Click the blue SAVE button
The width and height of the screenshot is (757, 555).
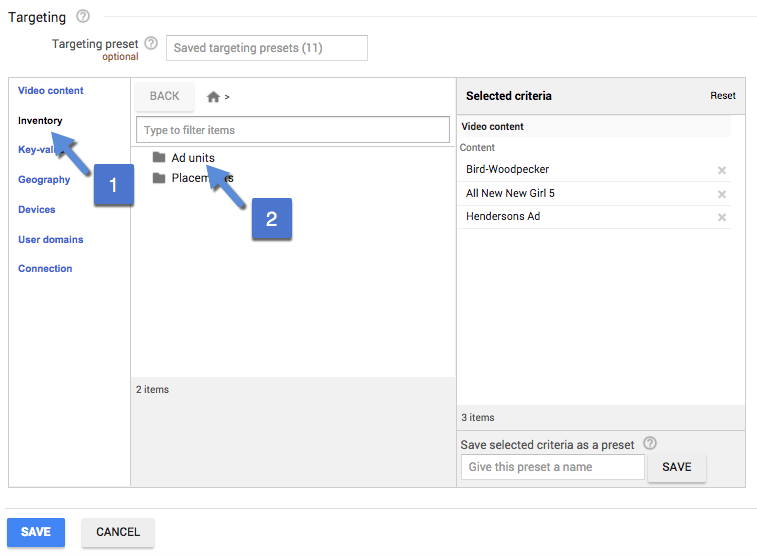pos(36,532)
